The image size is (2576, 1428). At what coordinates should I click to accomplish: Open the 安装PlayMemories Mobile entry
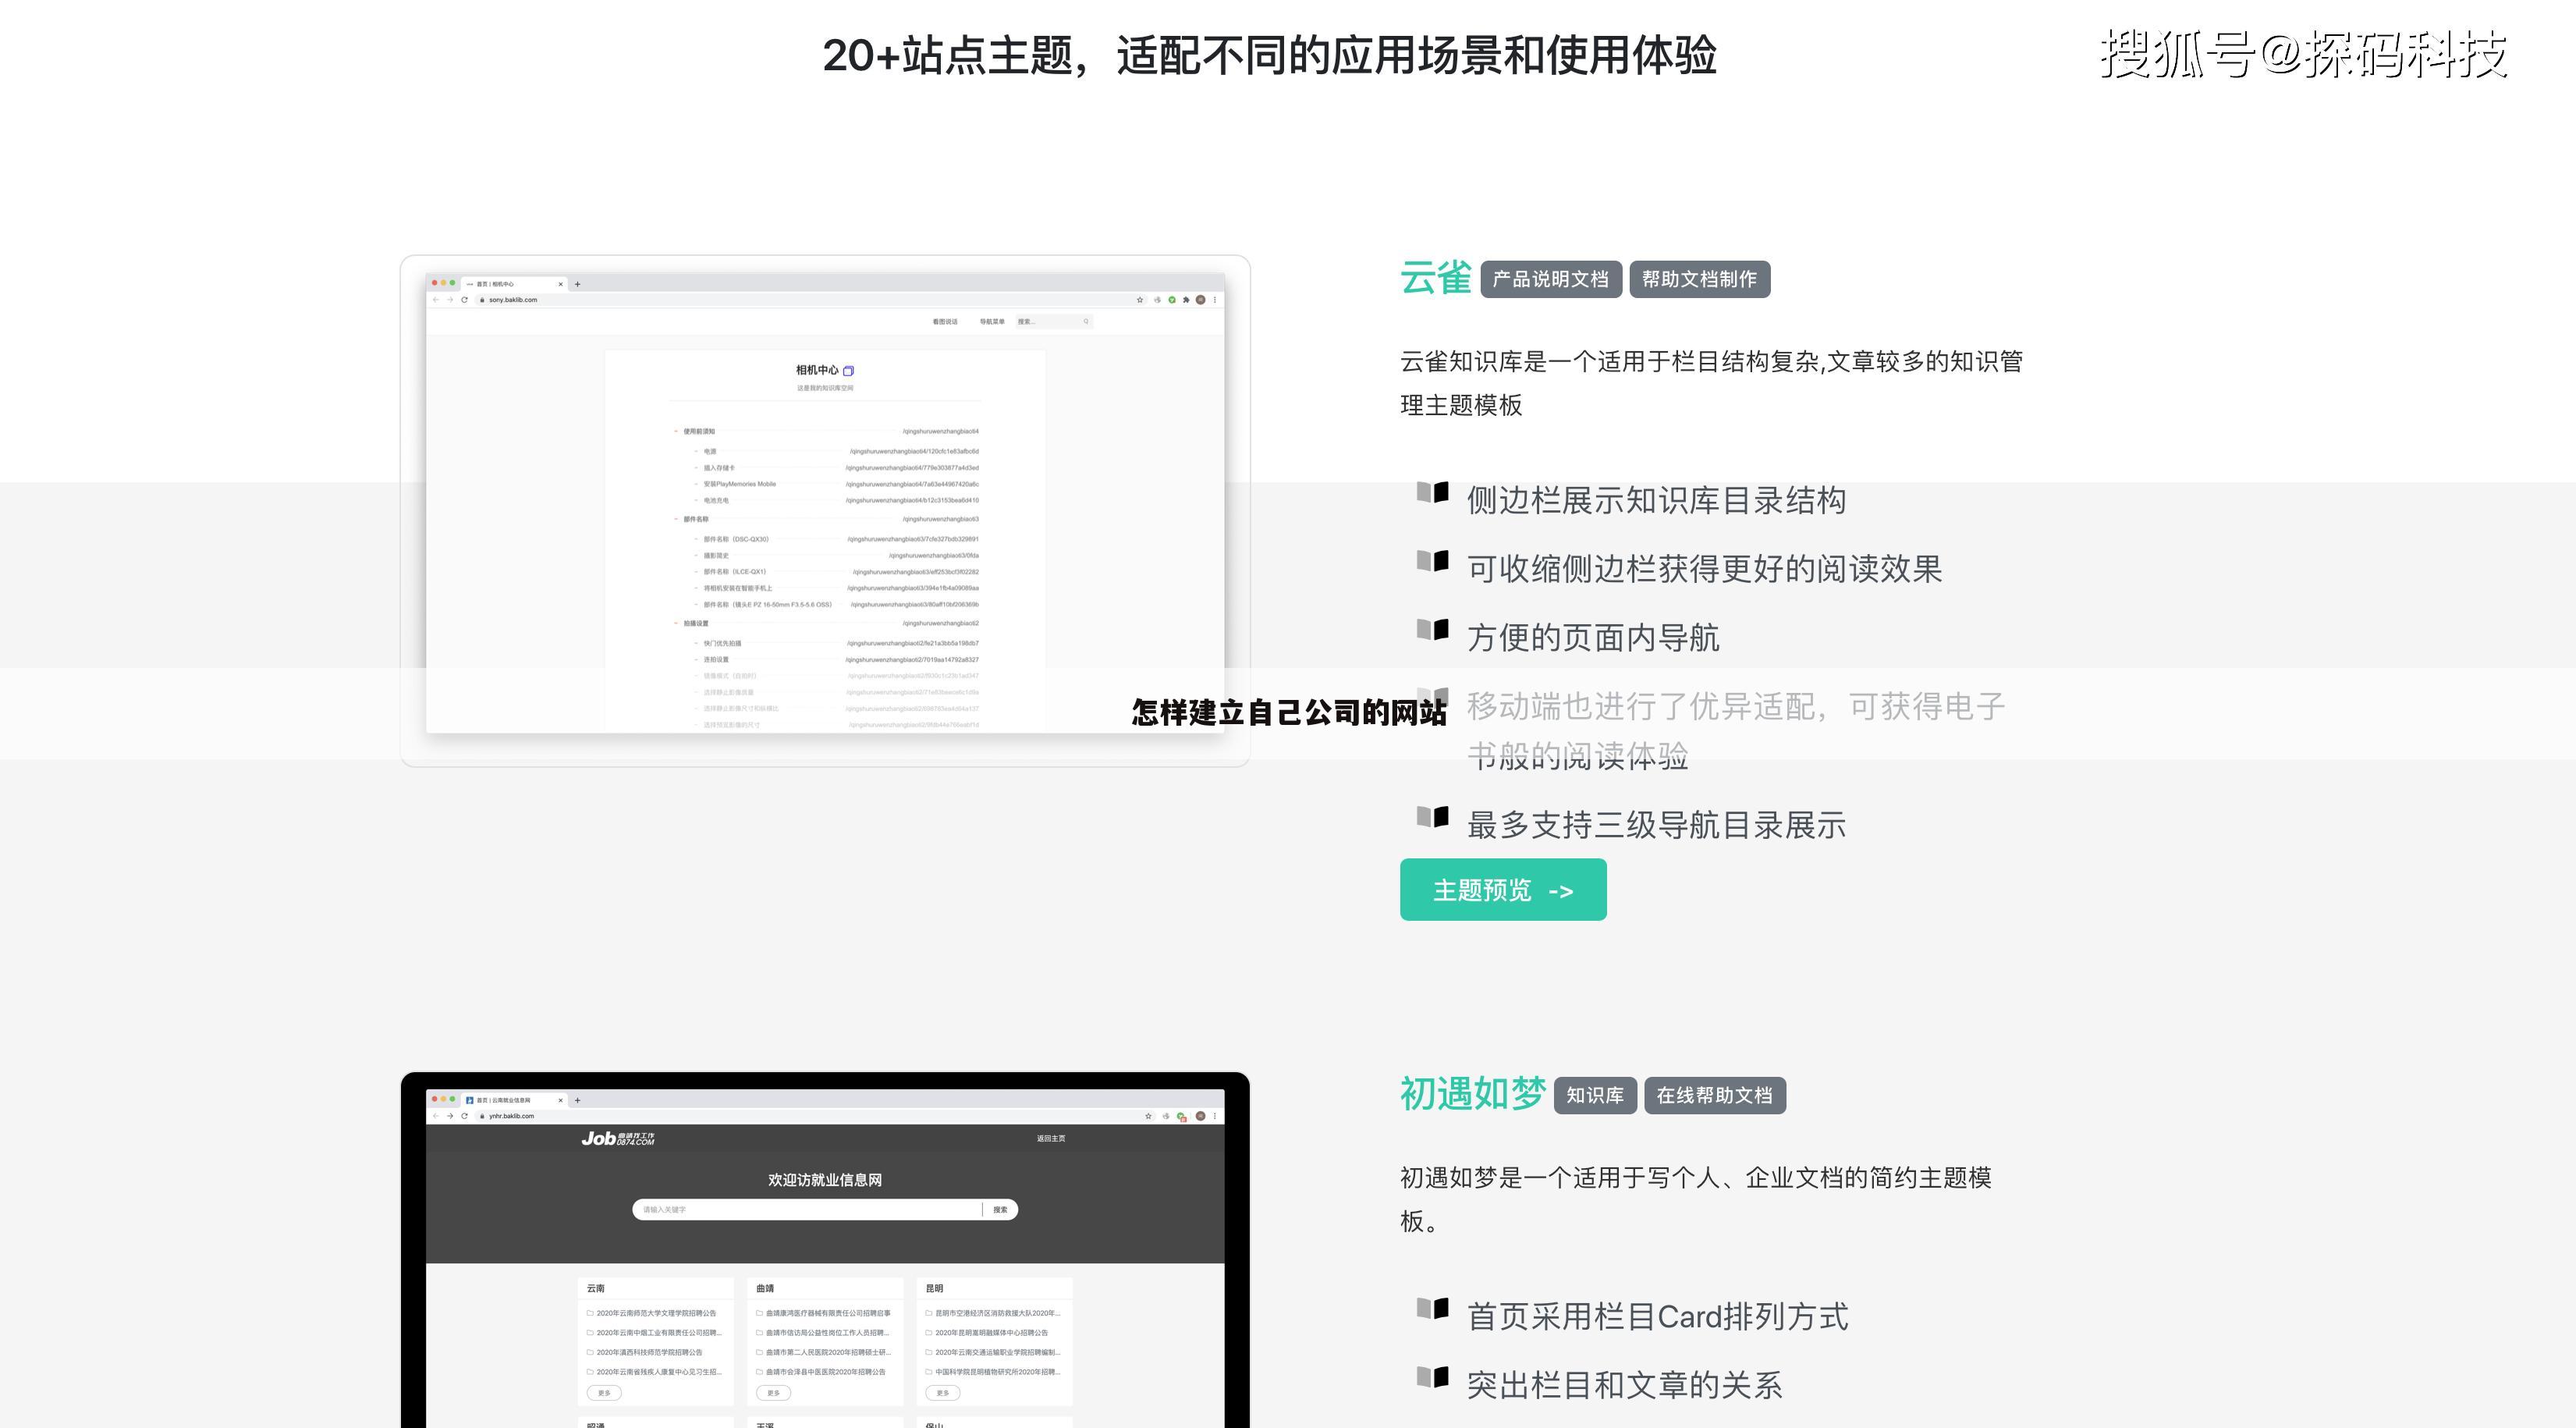coord(739,484)
